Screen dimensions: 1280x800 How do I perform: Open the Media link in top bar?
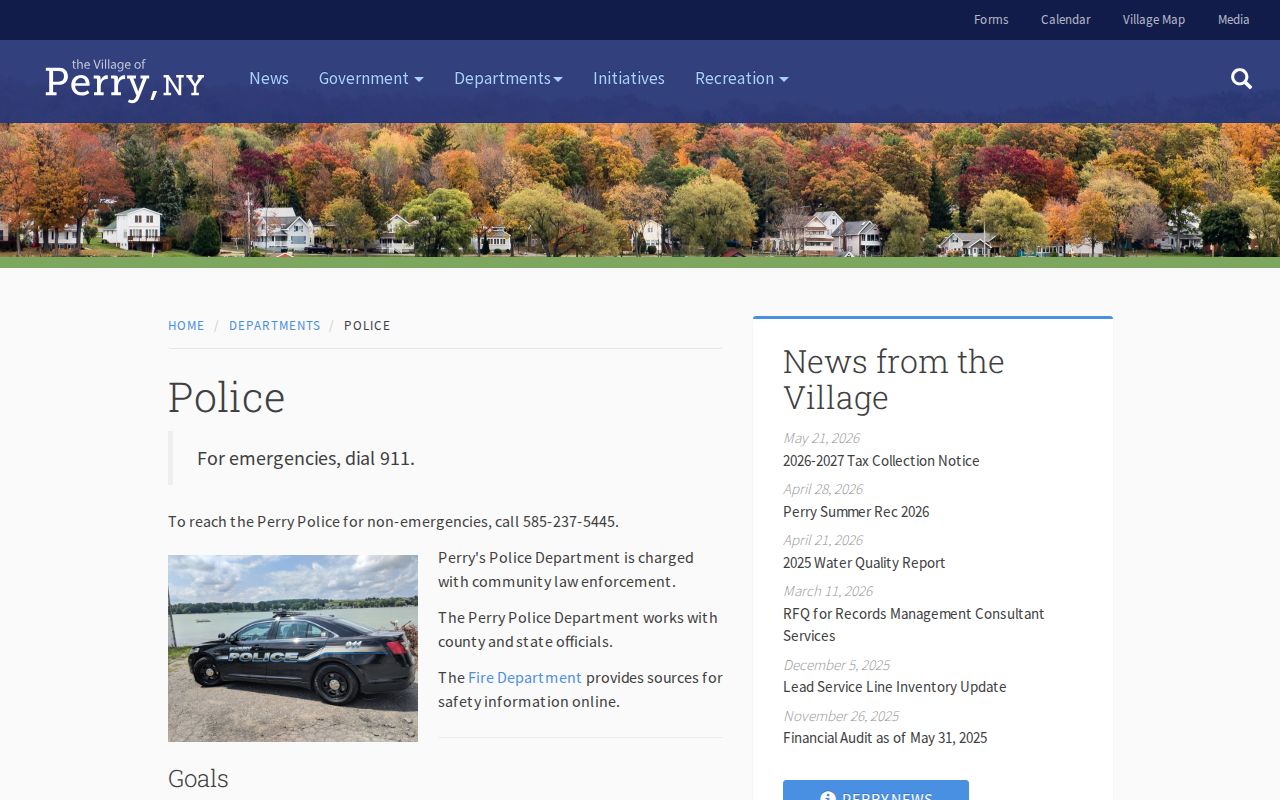(1234, 20)
